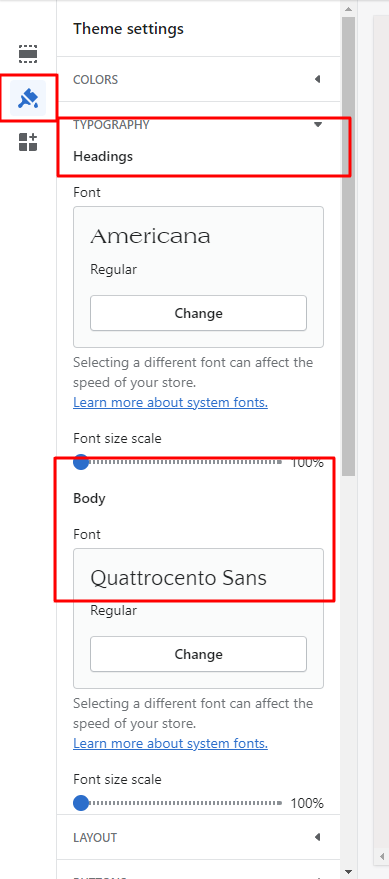389x879 pixels.
Task: Expand the COLORS section arrow
Action: tap(317, 79)
